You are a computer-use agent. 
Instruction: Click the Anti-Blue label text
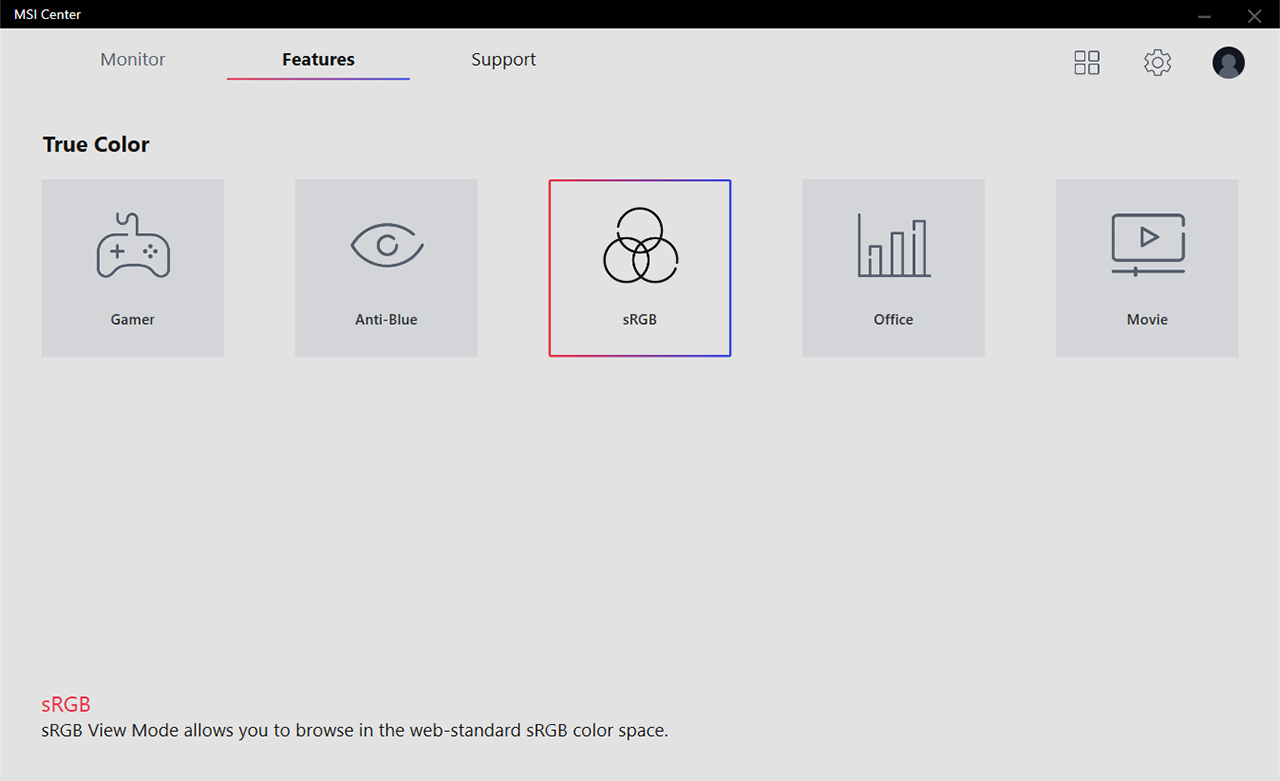387,320
